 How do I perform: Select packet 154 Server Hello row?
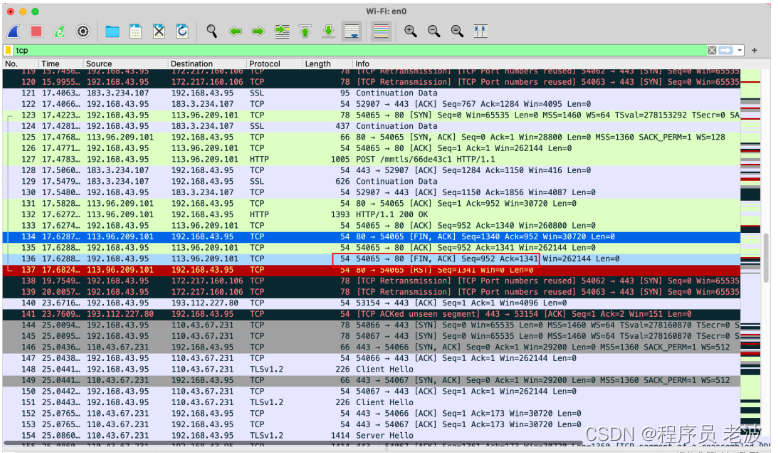coord(371,435)
